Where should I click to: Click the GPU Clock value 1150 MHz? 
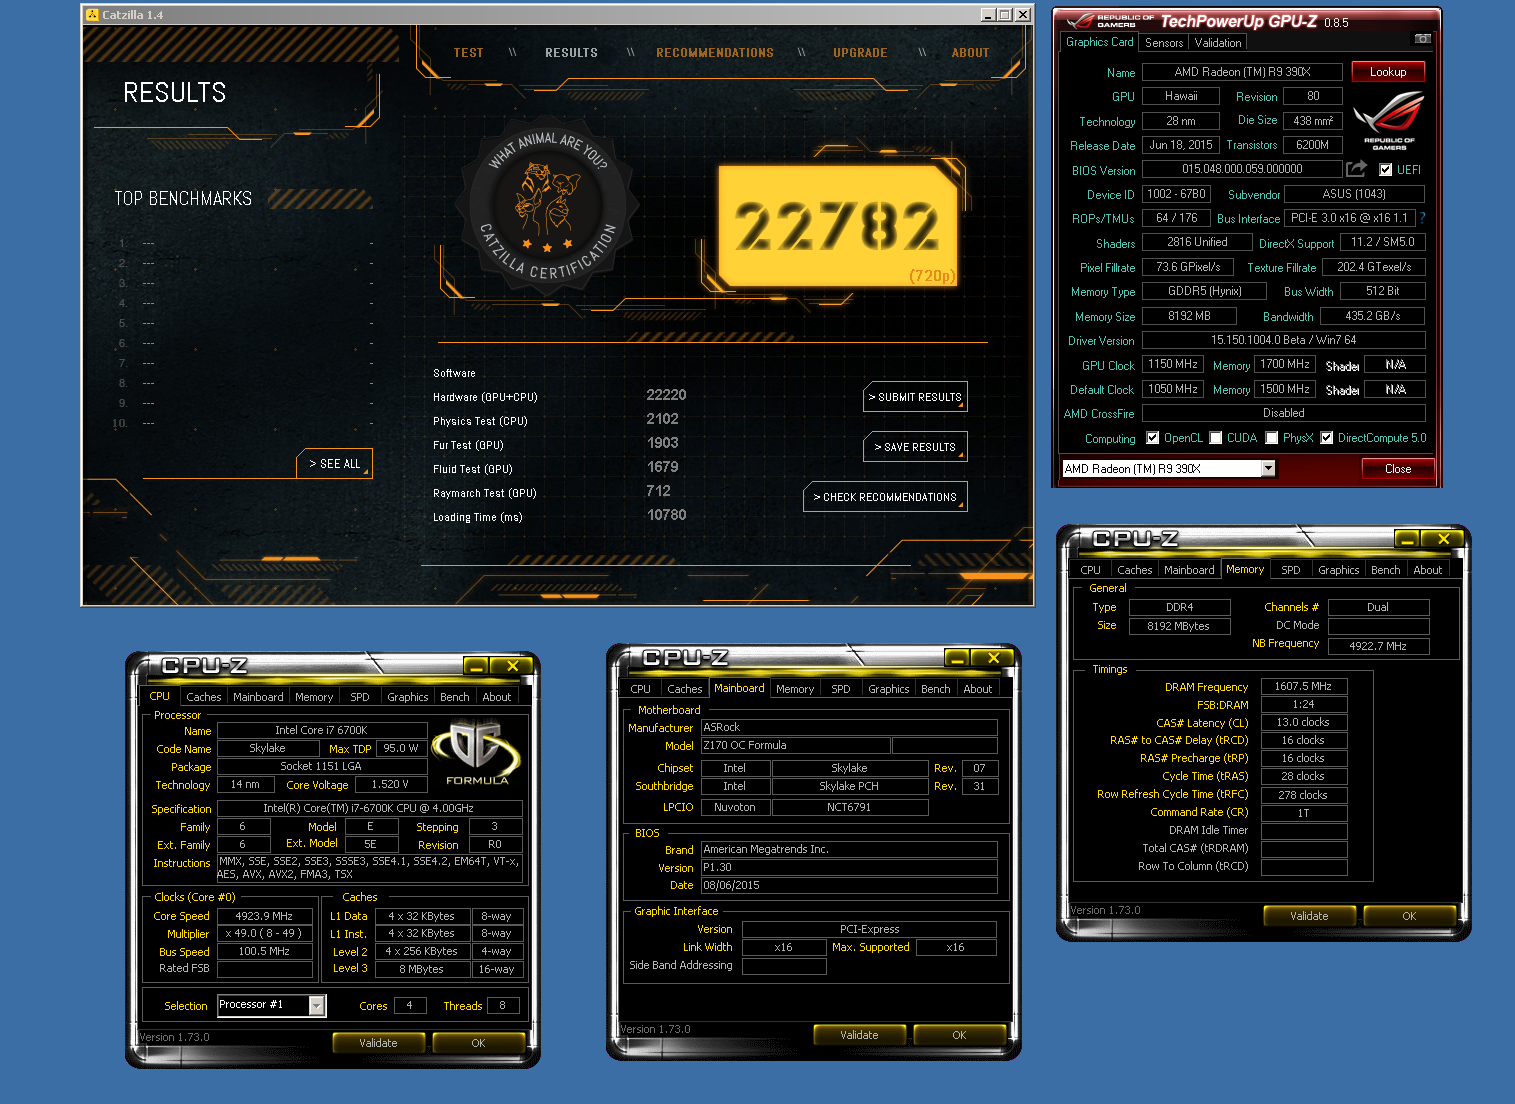point(1172,365)
